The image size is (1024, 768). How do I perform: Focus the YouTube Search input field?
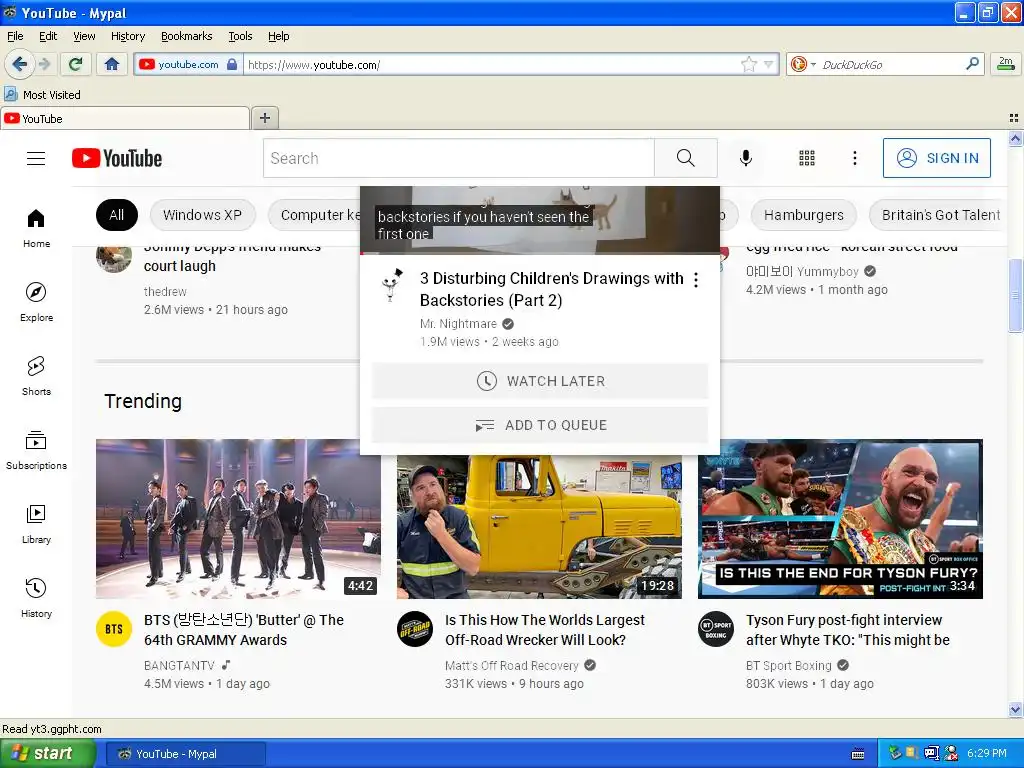pyautogui.click(x=458, y=158)
